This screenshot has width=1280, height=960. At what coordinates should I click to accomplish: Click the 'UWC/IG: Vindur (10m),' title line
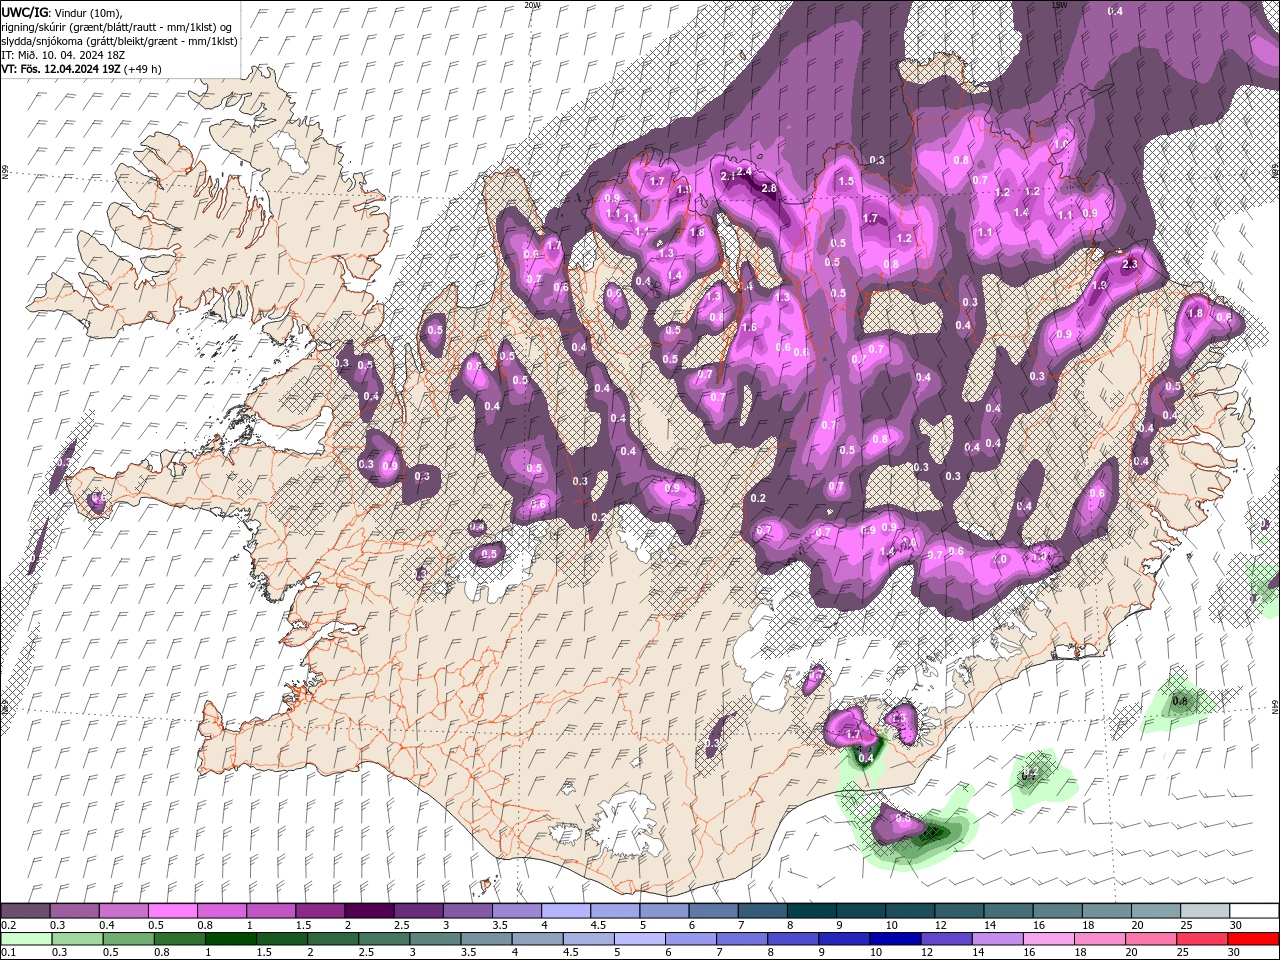coord(62,12)
